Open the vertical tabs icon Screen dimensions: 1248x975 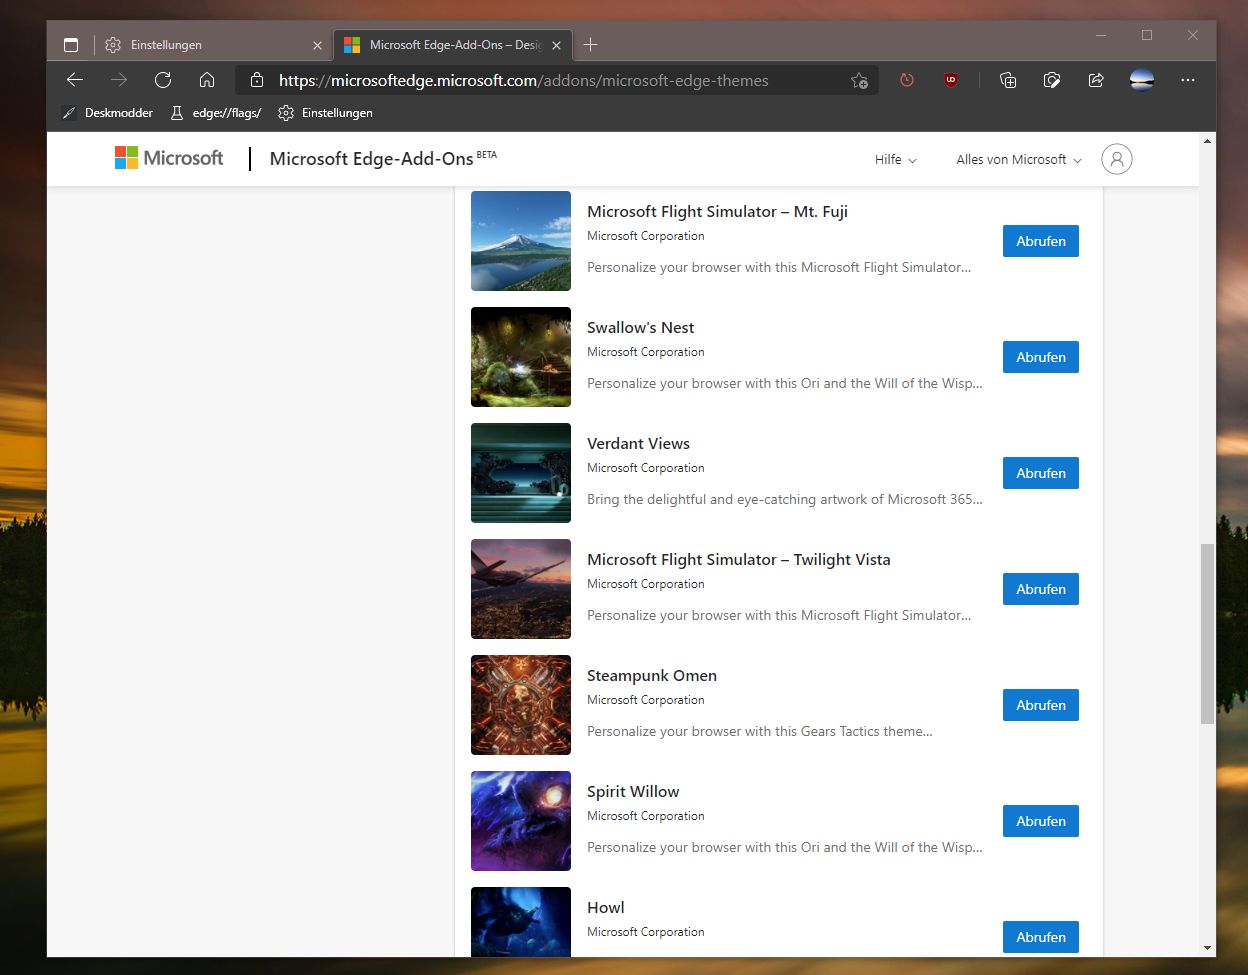point(71,45)
